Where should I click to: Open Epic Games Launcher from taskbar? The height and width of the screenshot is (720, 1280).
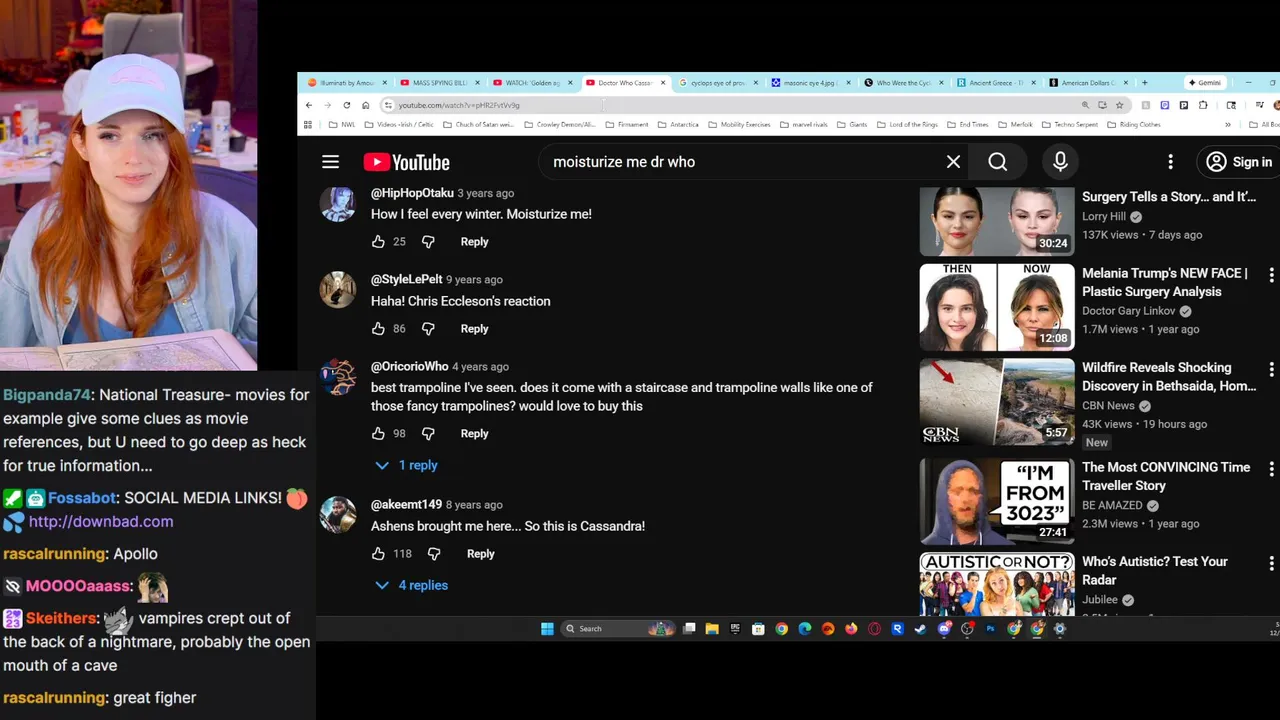coord(735,629)
